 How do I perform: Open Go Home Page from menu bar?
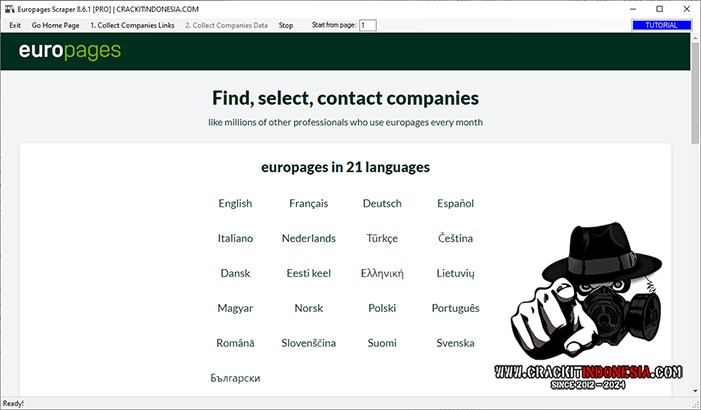[55, 25]
